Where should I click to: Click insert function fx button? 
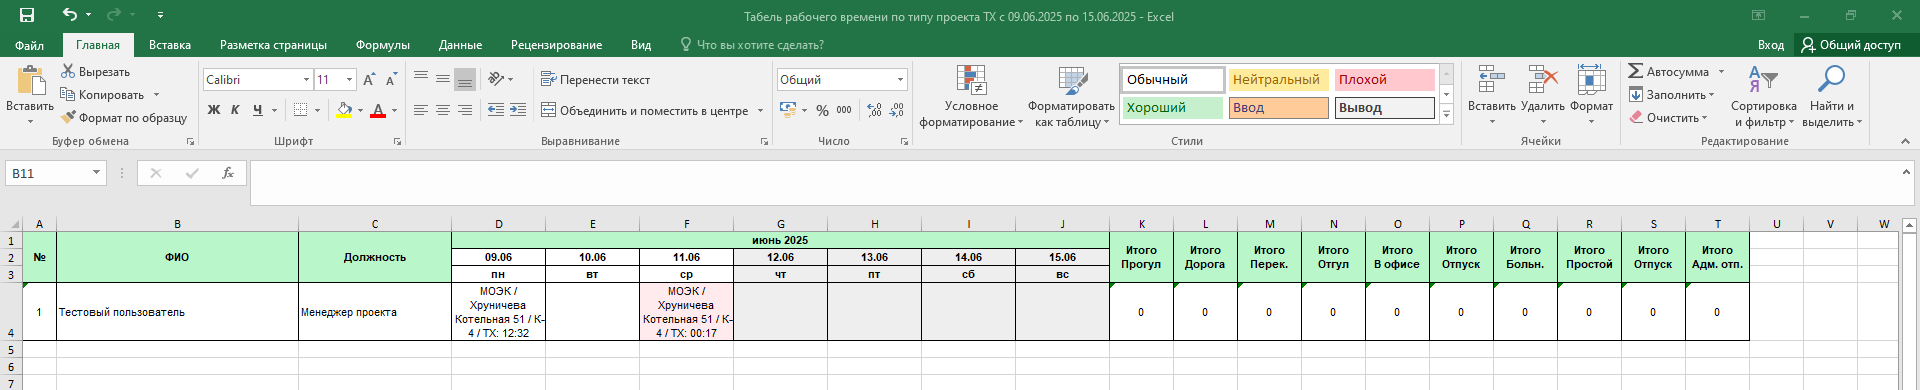coord(228,173)
